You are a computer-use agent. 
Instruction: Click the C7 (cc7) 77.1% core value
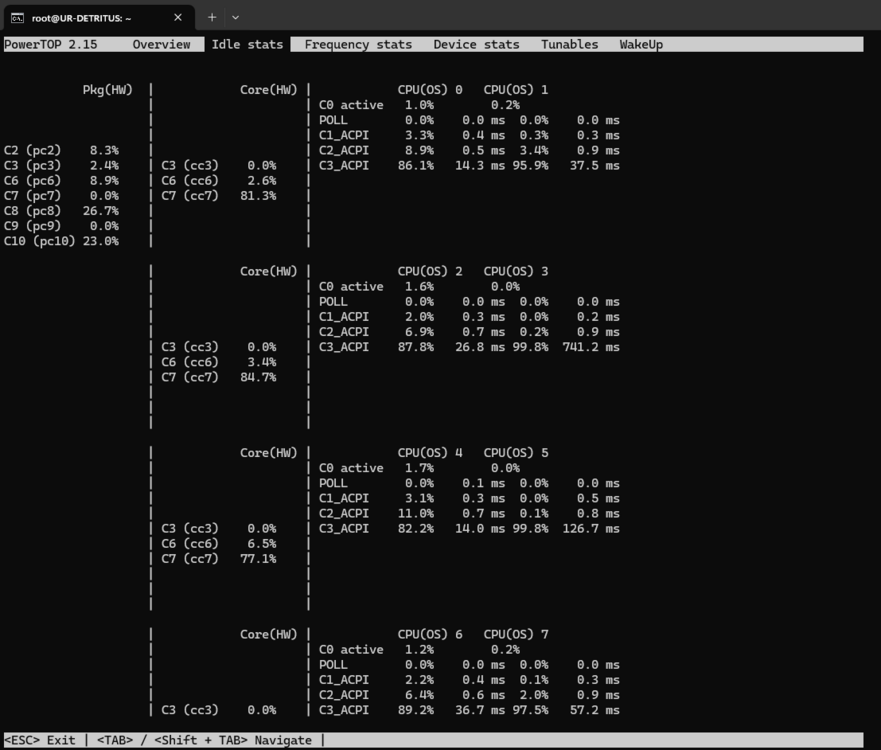tap(258, 559)
